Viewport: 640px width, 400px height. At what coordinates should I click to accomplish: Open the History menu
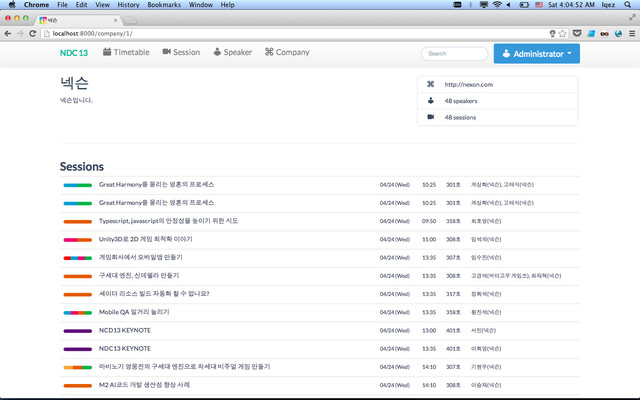pyautogui.click(x=128, y=5)
